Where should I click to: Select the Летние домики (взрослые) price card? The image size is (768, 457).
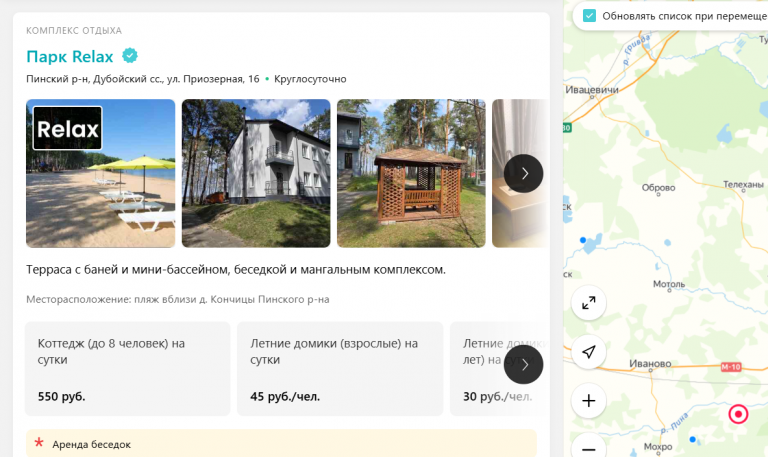pos(340,369)
